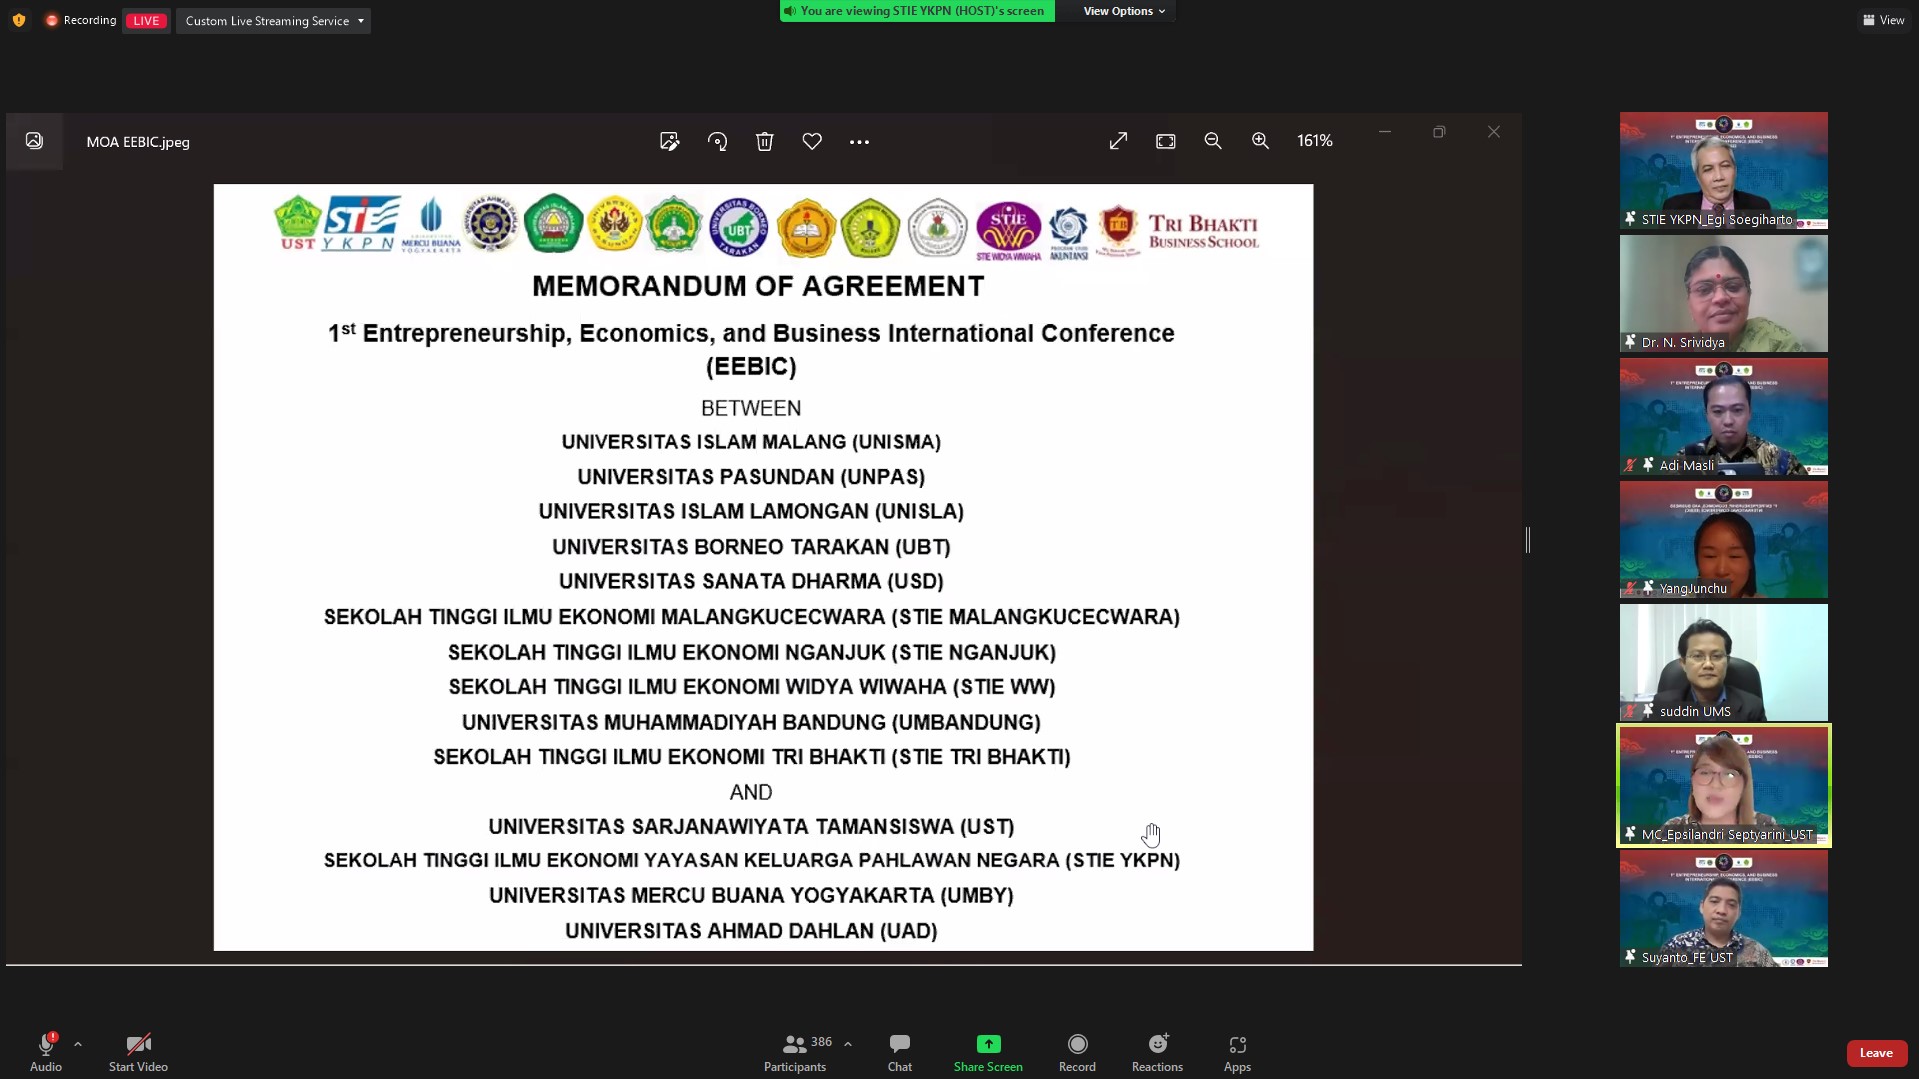Select the MC_Epsilandri Septyarini_UST video thumbnail
The image size is (1919, 1079).
pos(1723,785)
